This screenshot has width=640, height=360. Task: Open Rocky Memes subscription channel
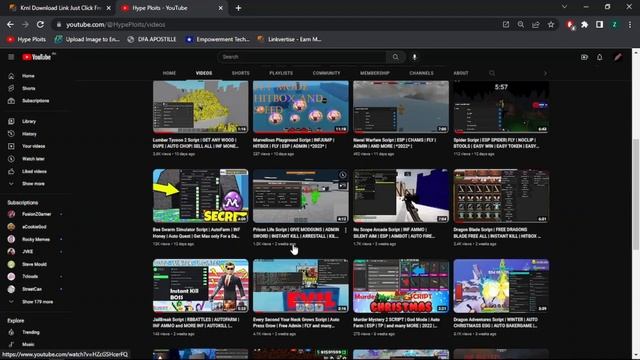click(35, 239)
